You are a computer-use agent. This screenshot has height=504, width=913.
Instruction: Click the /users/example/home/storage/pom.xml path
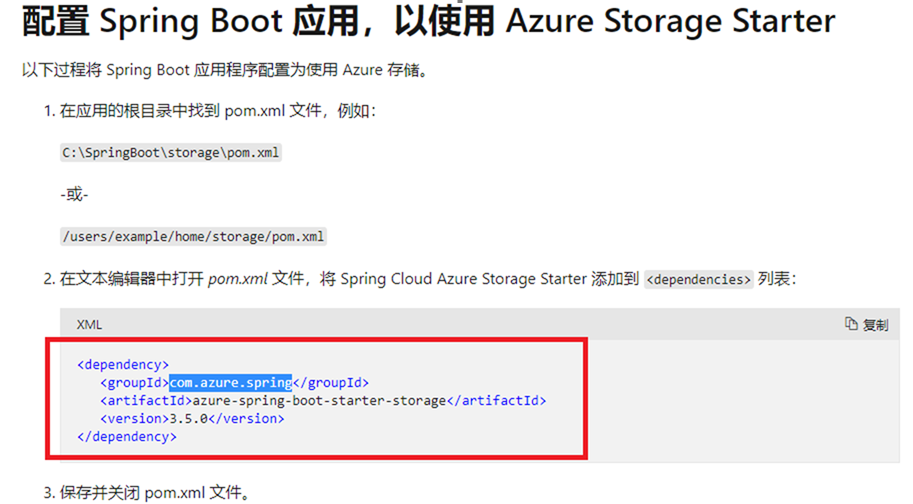(x=193, y=236)
